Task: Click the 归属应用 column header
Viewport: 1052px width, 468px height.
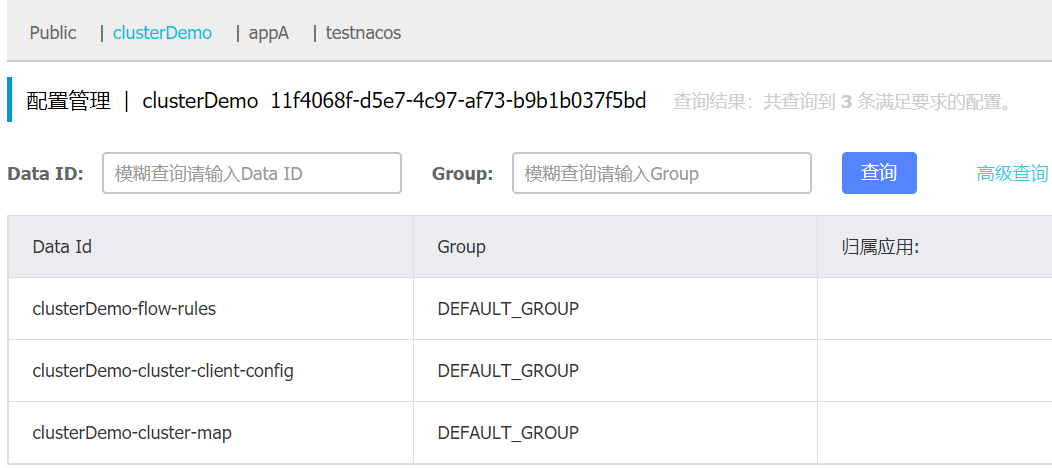Action: 880,247
